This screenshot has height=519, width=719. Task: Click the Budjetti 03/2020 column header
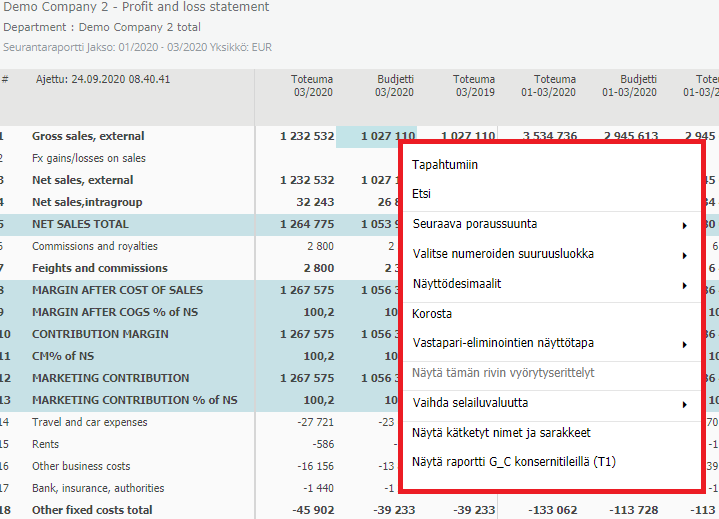point(394,86)
